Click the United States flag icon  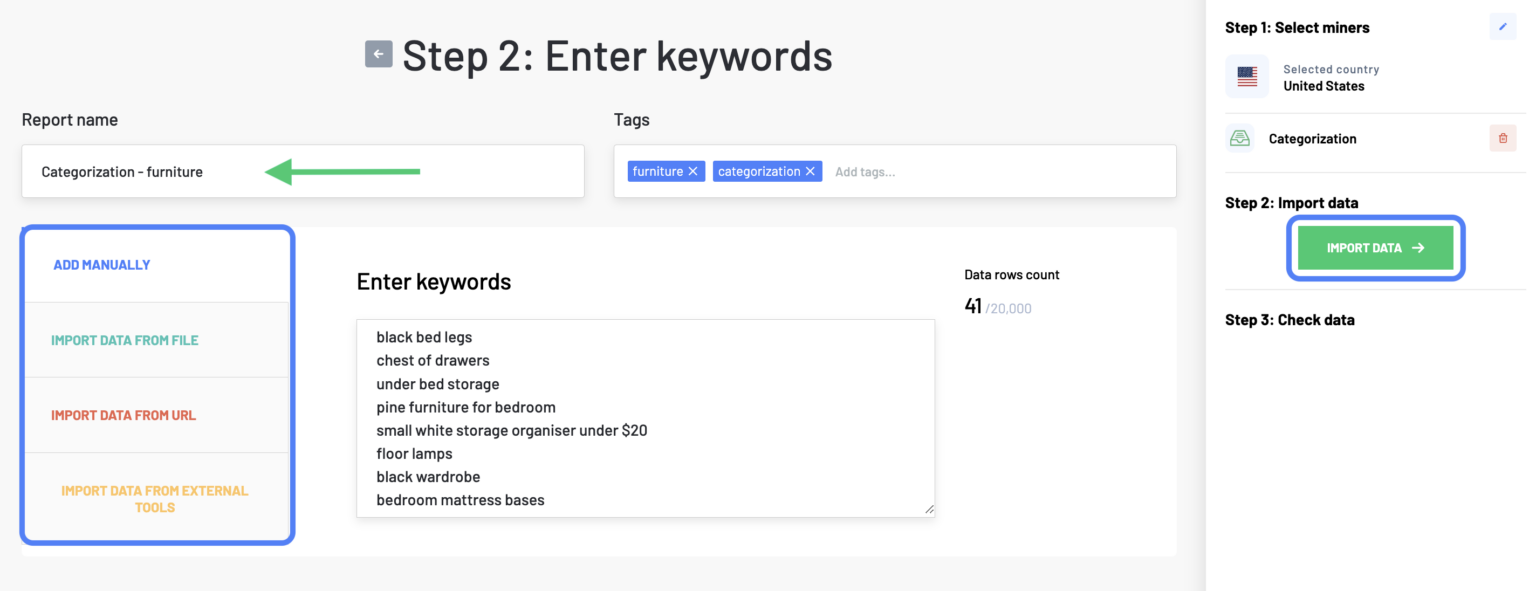[1246, 76]
